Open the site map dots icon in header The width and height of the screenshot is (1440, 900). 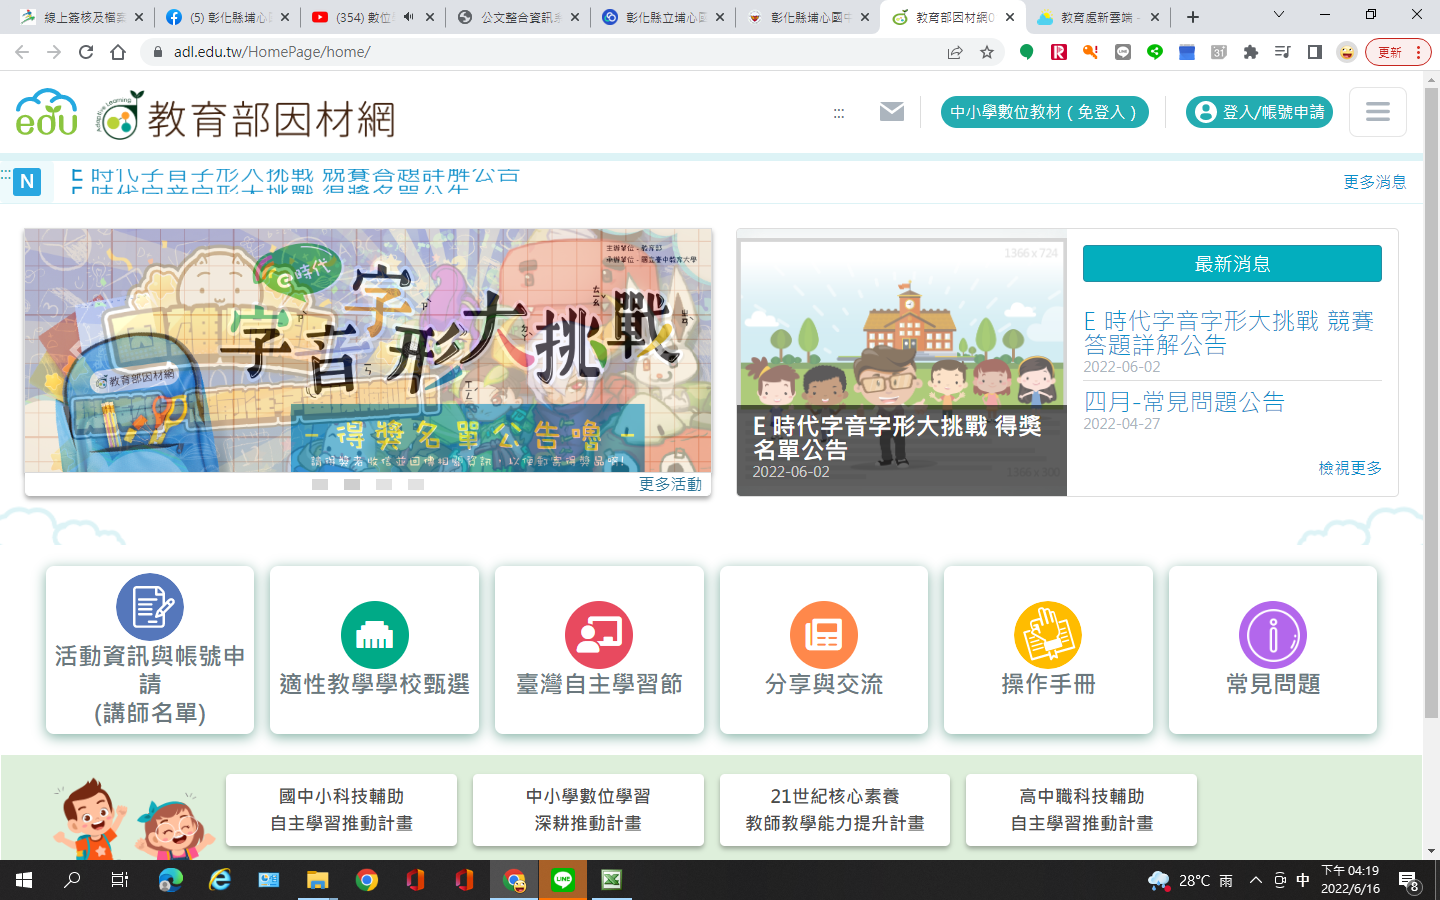tap(839, 113)
